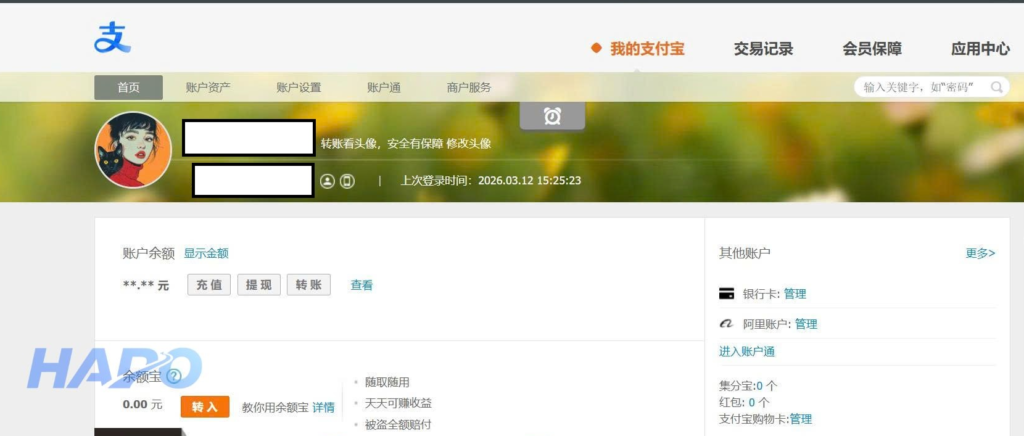Viewport: 1024px width, 436px height.
Task: Click the 修改头像 link
Action: tap(469, 144)
